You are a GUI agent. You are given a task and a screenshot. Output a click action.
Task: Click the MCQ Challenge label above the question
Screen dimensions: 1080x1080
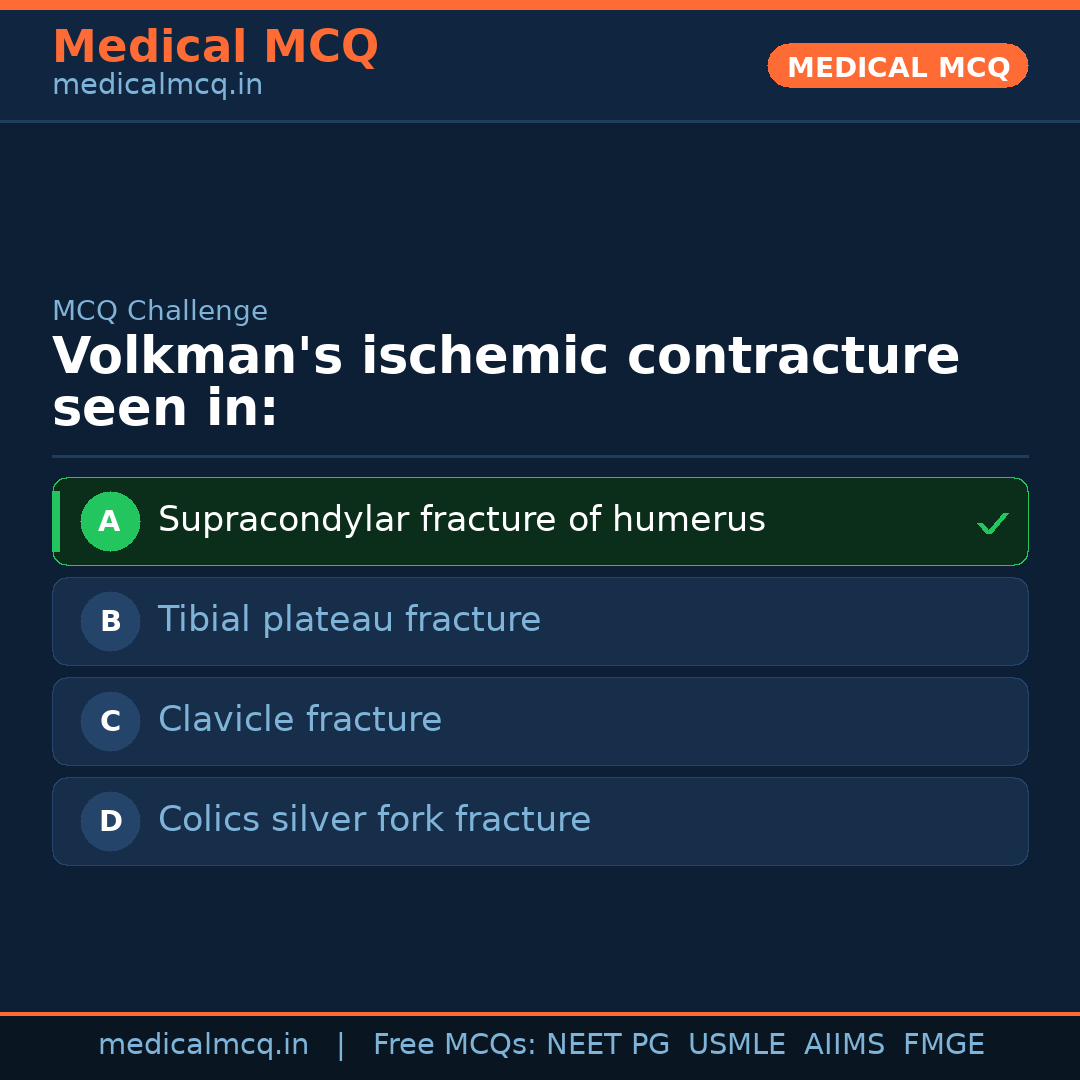pos(160,311)
